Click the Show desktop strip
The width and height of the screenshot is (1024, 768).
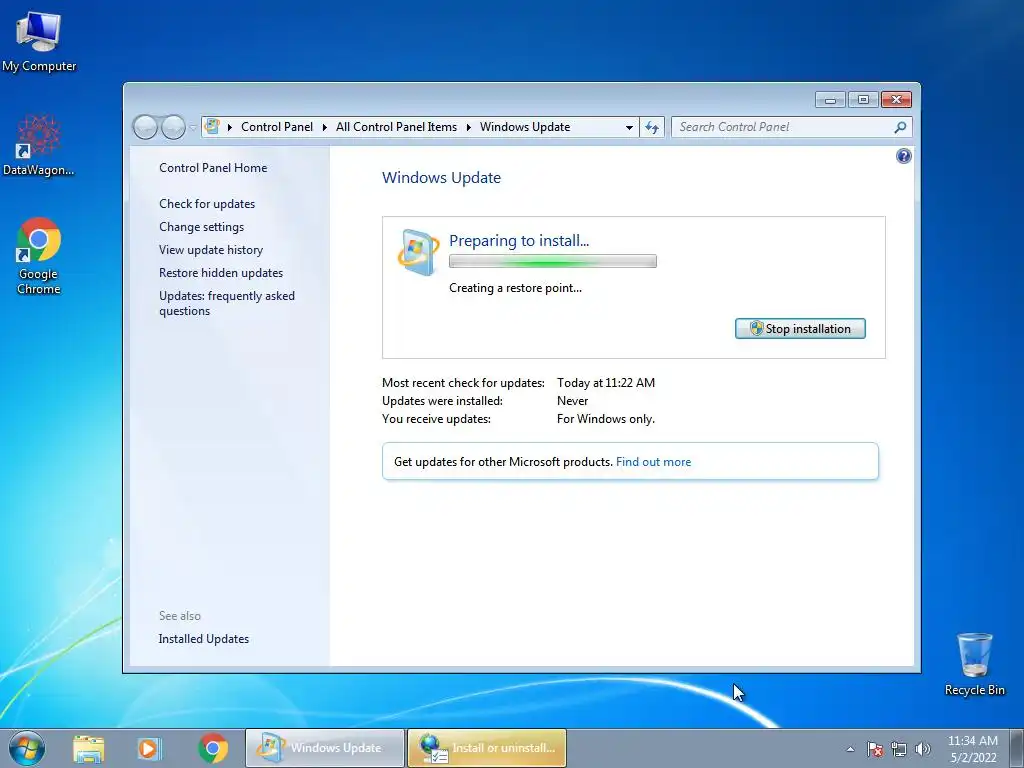(1017, 748)
